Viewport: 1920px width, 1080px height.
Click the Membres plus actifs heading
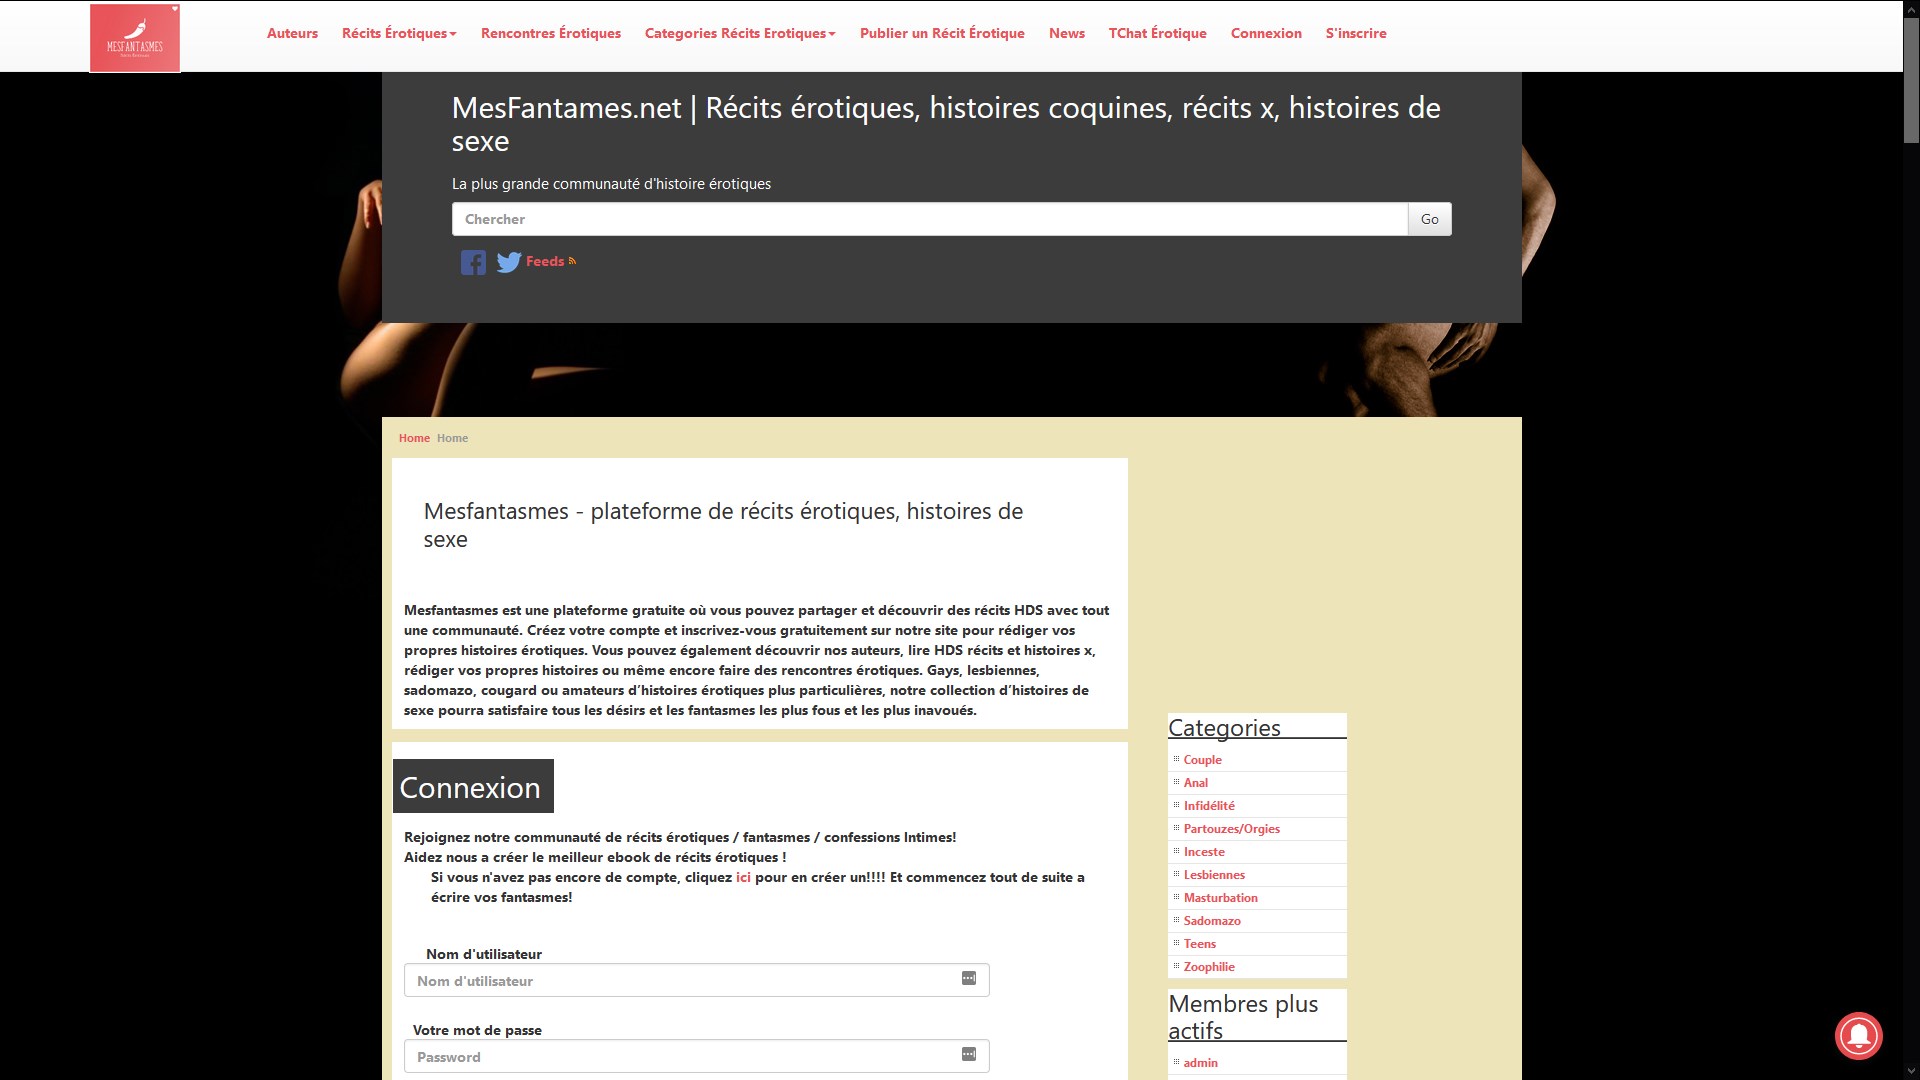1243,1017
